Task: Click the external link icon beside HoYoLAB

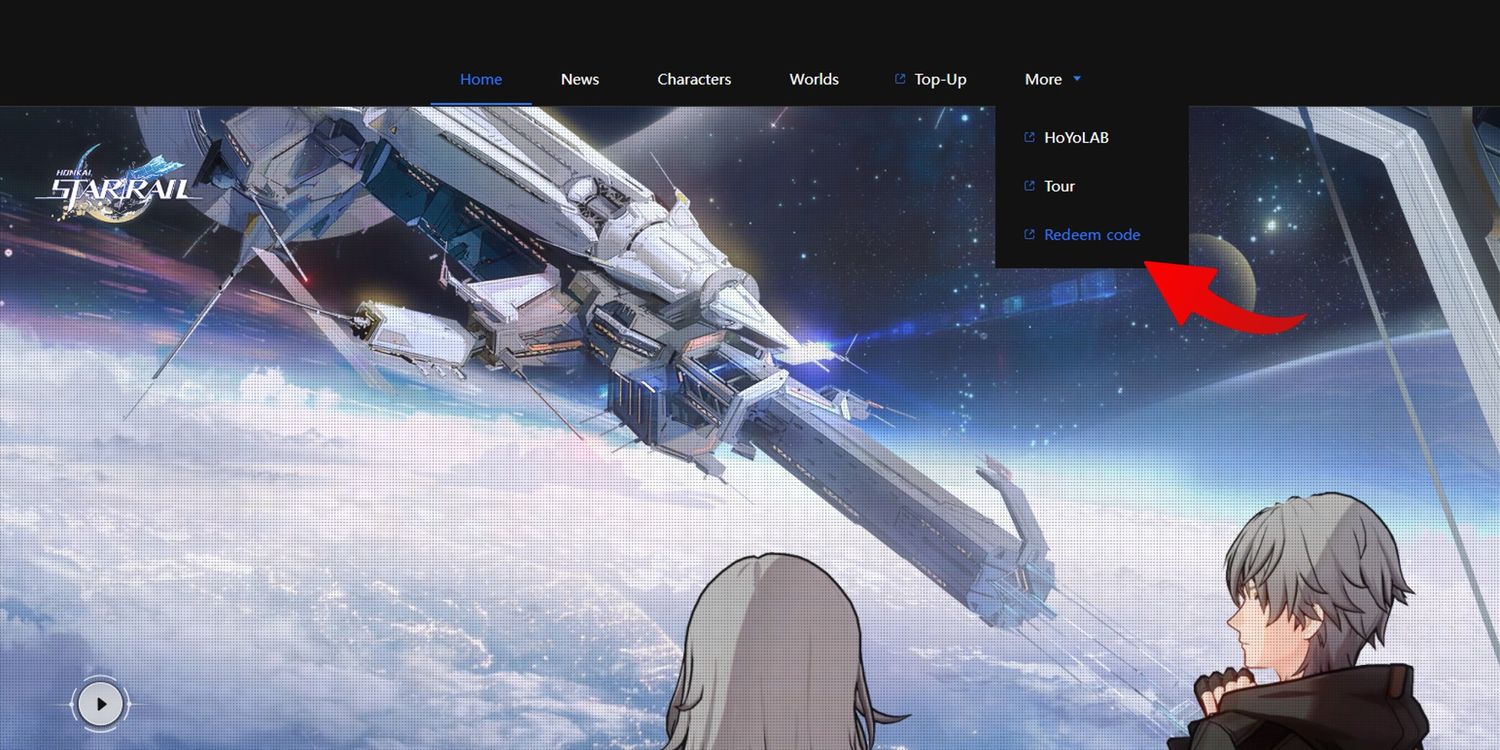Action: tap(1030, 138)
